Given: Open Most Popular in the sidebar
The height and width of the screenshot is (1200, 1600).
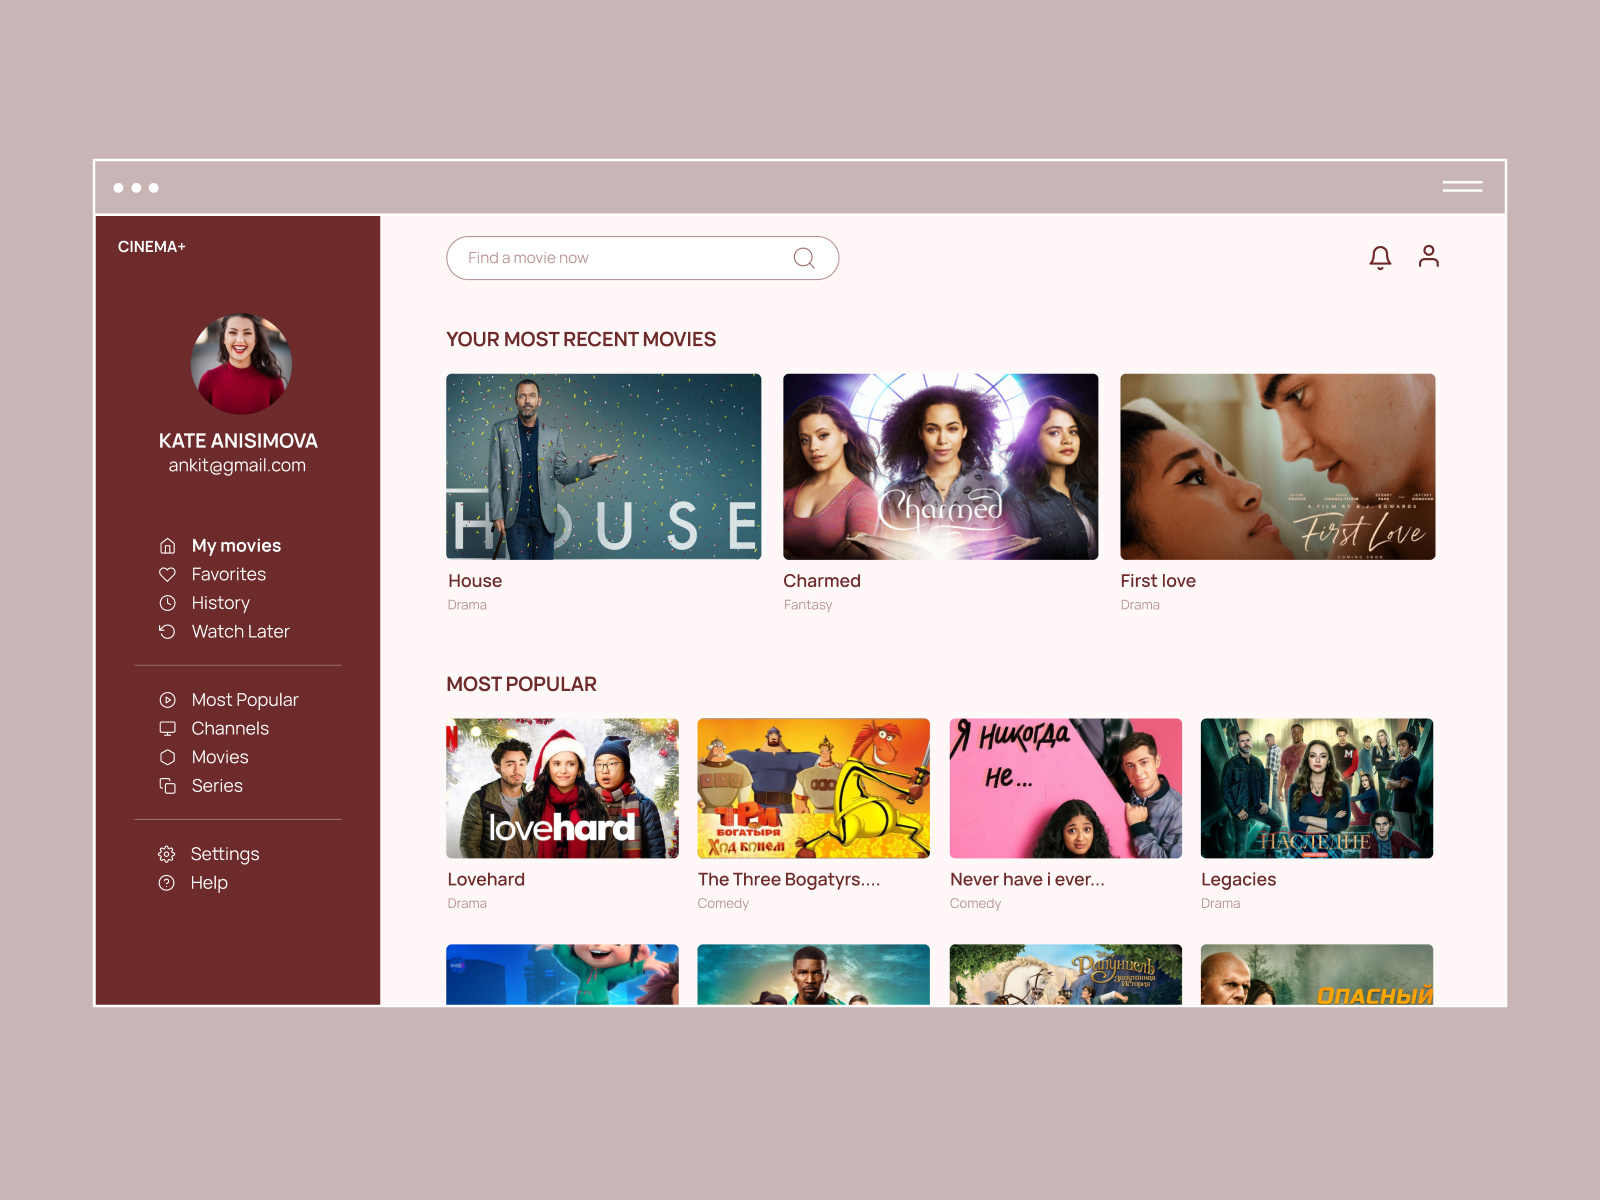Looking at the screenshot, I should (245, 700).
